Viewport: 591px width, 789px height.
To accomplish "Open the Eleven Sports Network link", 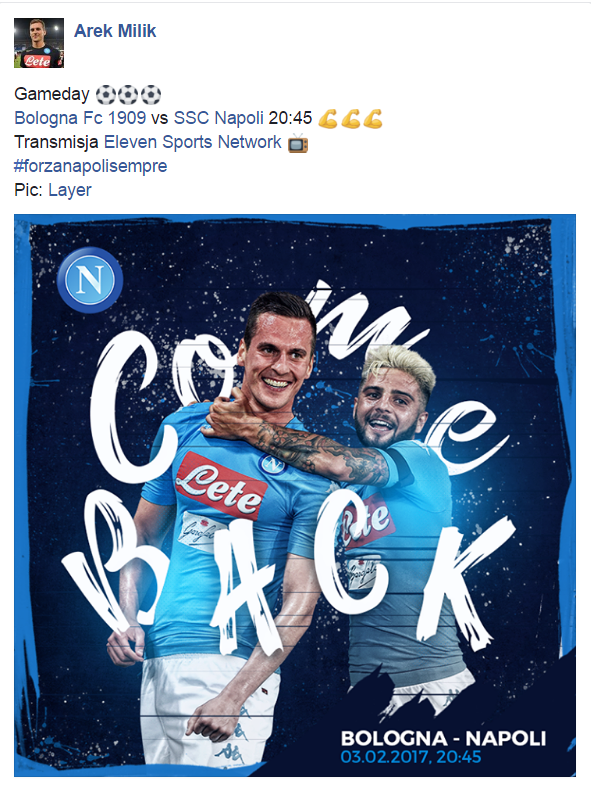I will pyautogui.click(x=193, y=142).
